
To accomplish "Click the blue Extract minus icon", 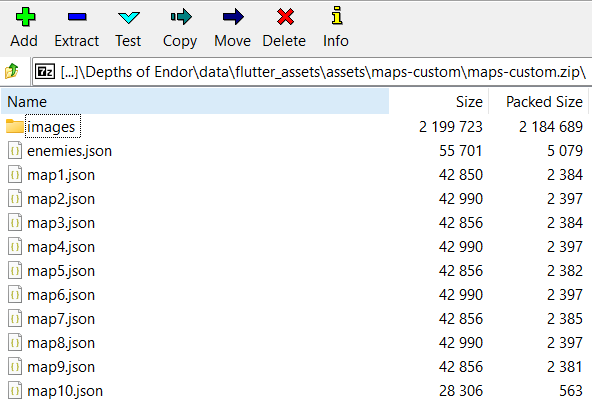I will [77, 17].
